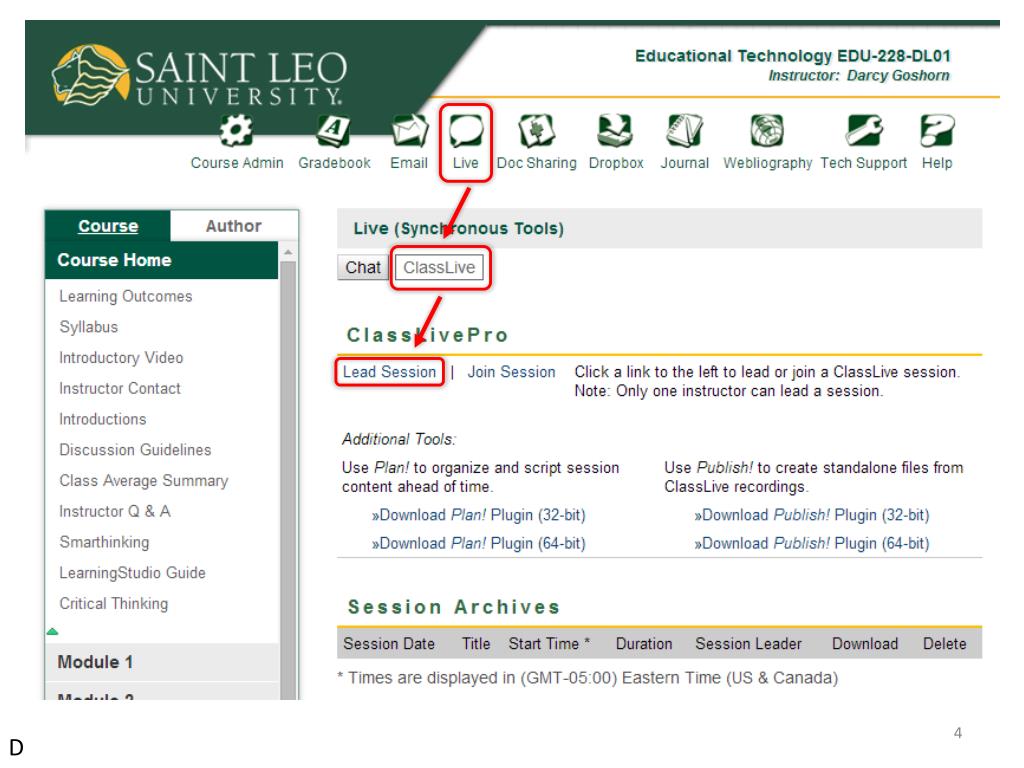
Task: Open the Help question mark icon
Action: 937,131
